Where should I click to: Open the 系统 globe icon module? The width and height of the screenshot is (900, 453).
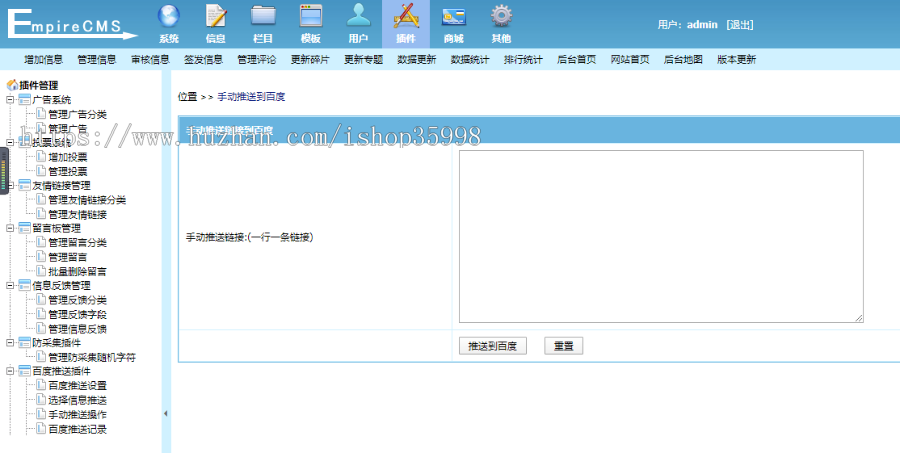coord(169,24)
